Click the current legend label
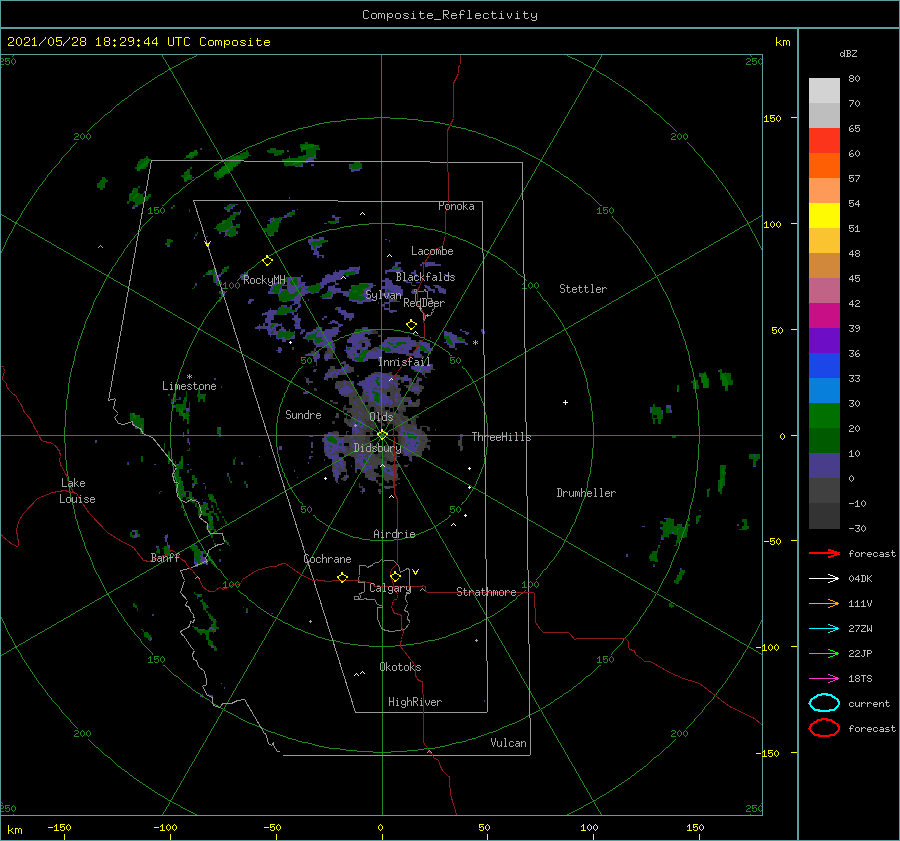Viewport: 900px width, 841px height. (x=869, y=703)
